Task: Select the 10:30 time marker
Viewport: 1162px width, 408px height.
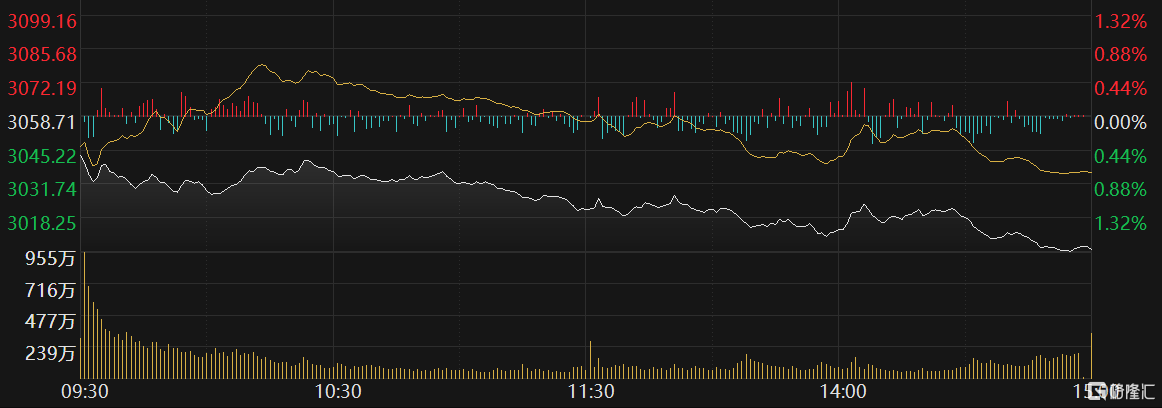Action: pos(337,390)
